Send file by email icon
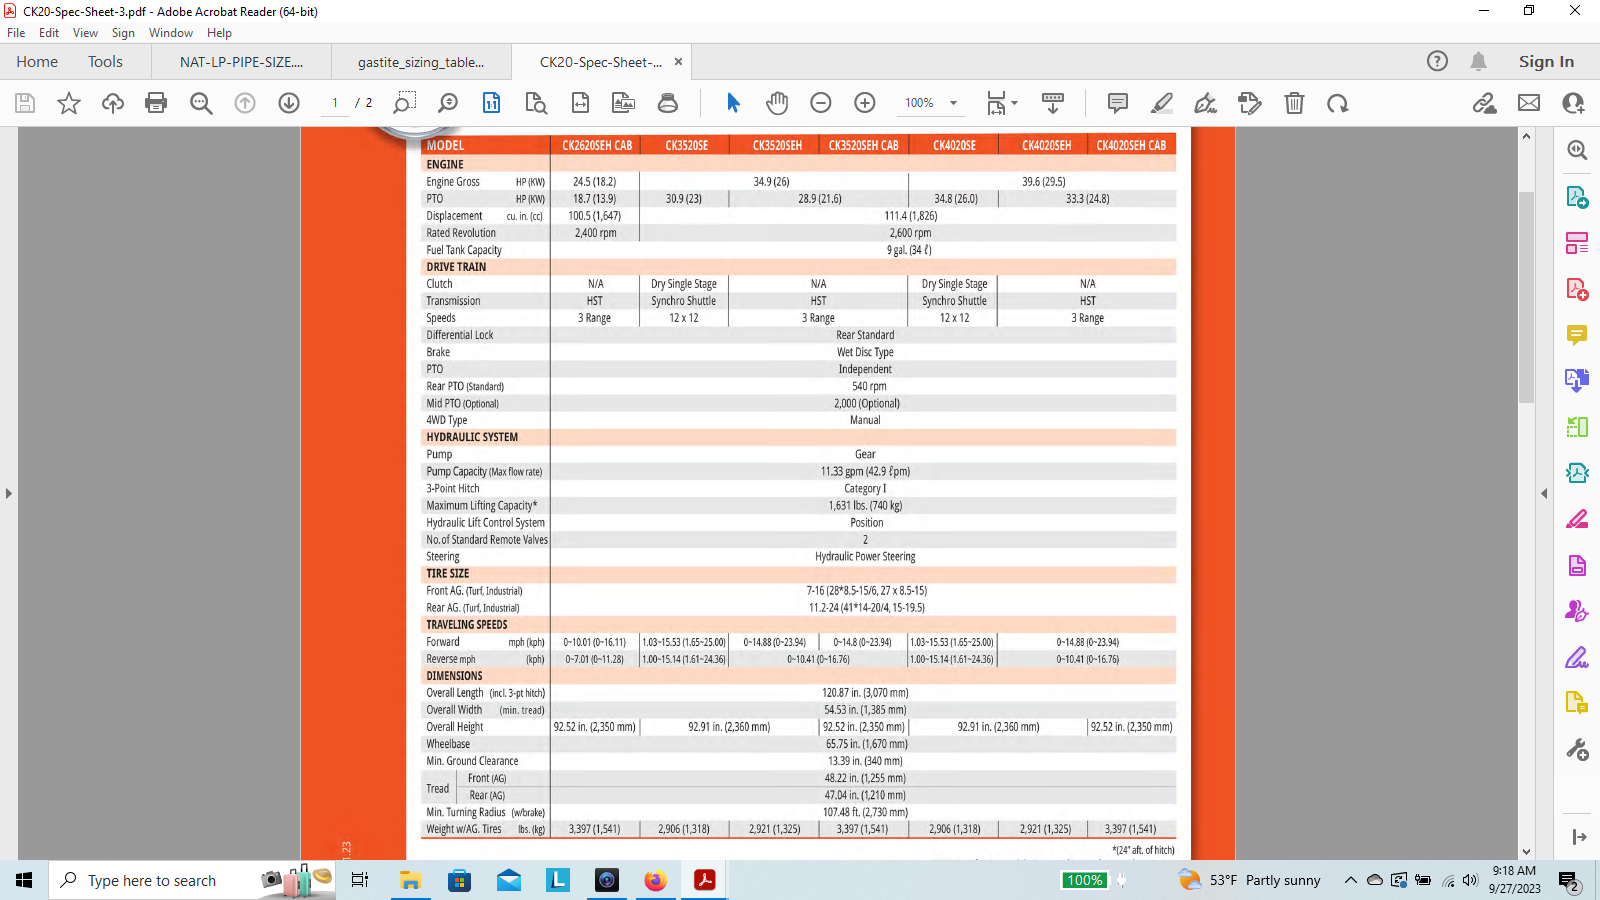The width and height of the screenshot is (1600, 900). tap(1529, 103)
